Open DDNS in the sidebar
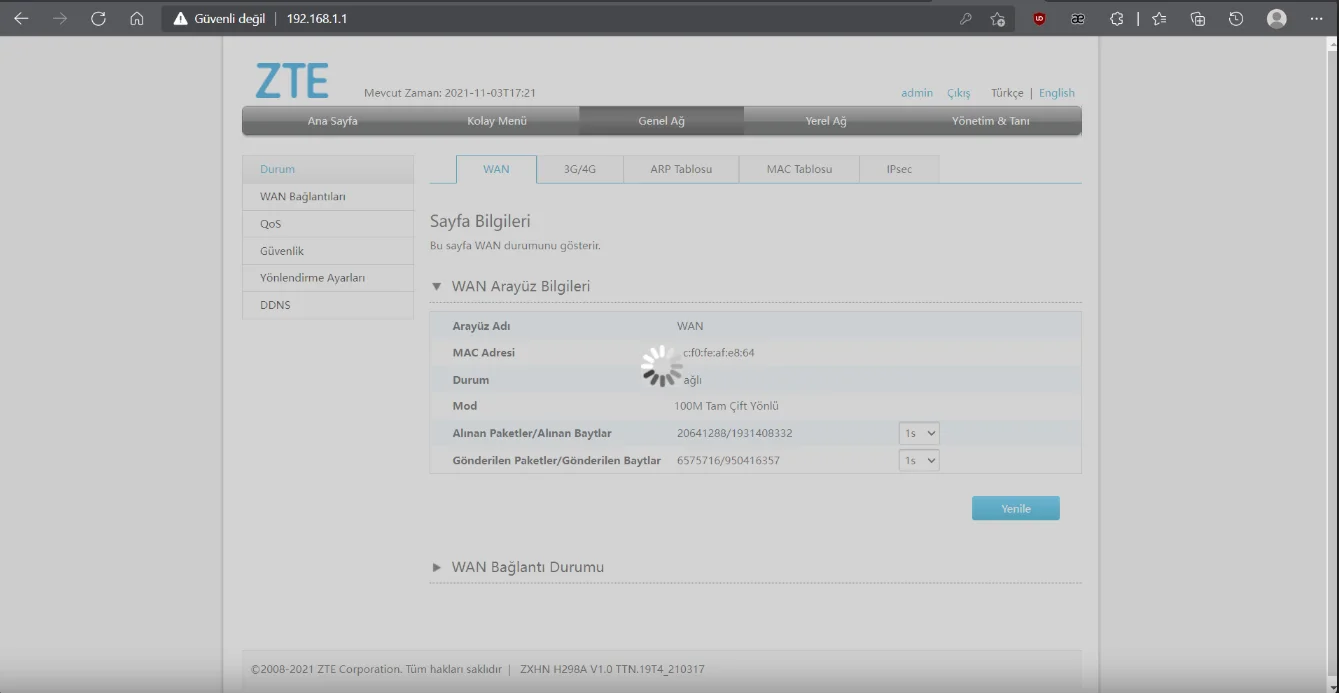1339x693 pixels. pyautogui.click(x=328, y=305)
